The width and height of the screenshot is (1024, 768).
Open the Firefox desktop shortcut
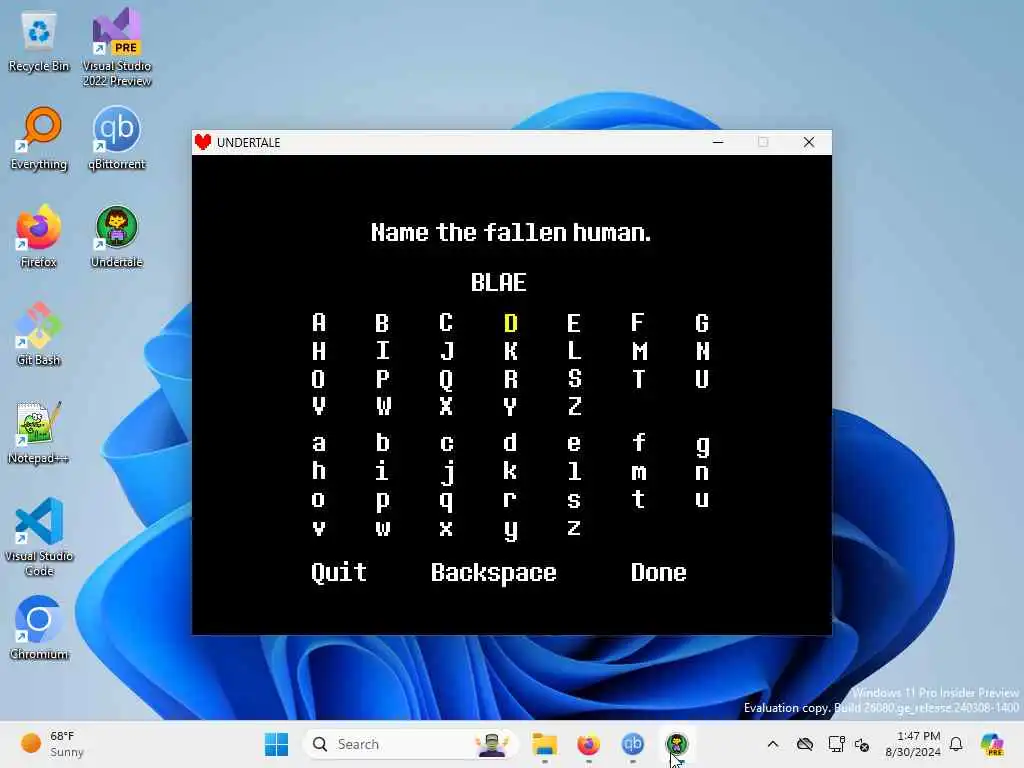[x=39, y=236]
